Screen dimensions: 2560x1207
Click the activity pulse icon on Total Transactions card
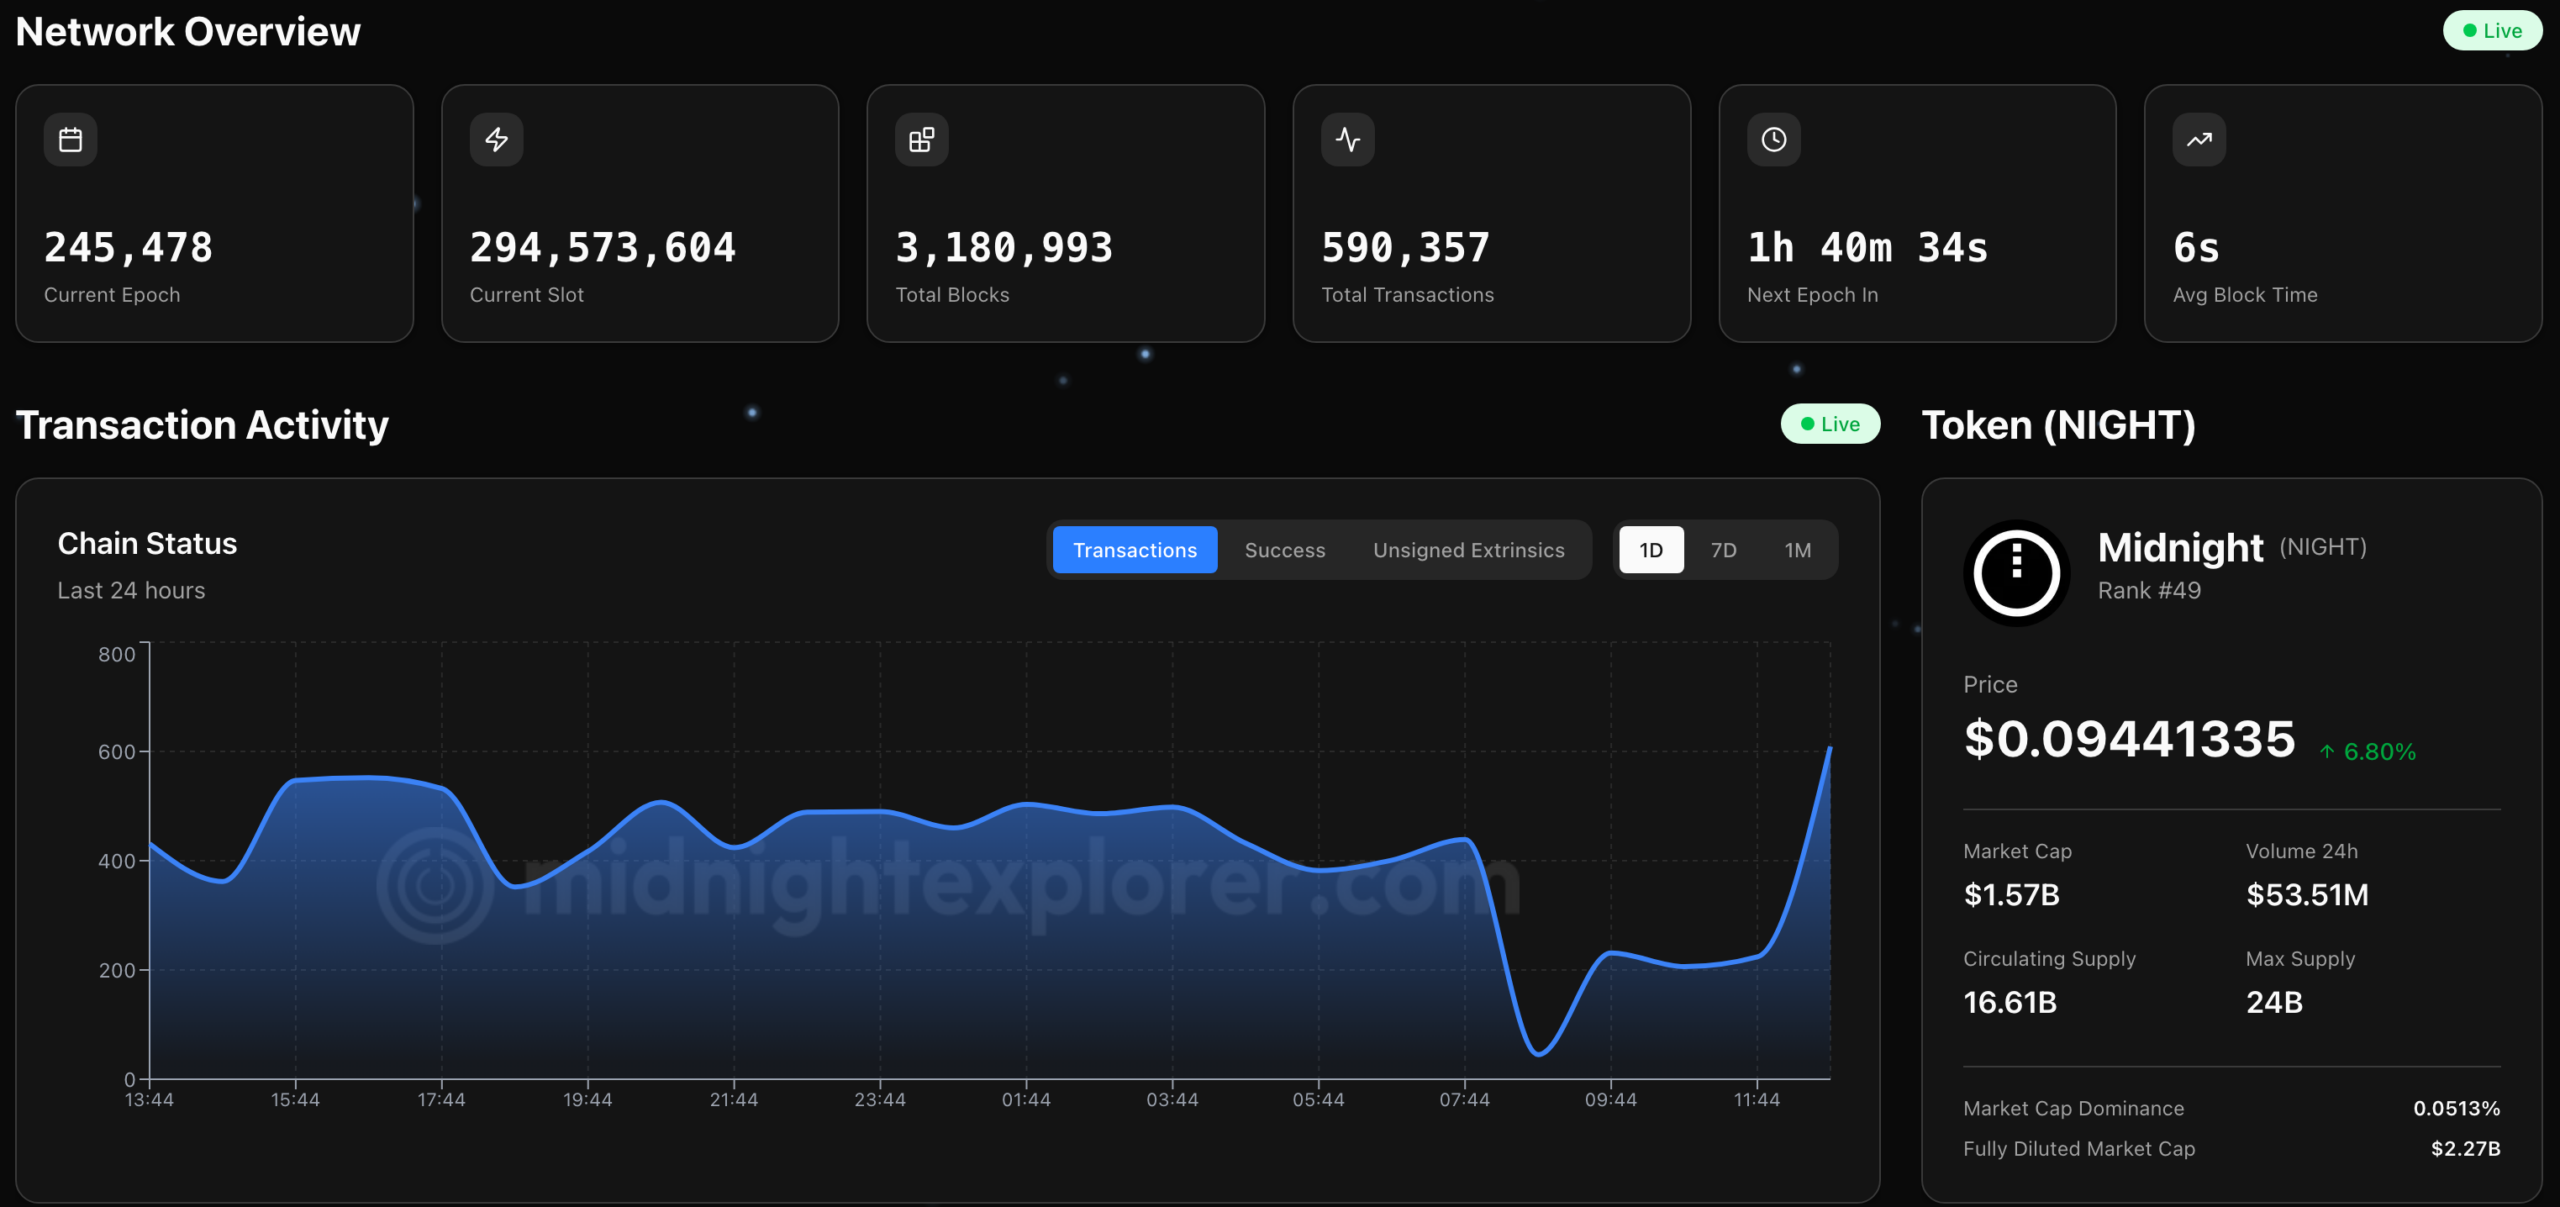click(1348, 140)
